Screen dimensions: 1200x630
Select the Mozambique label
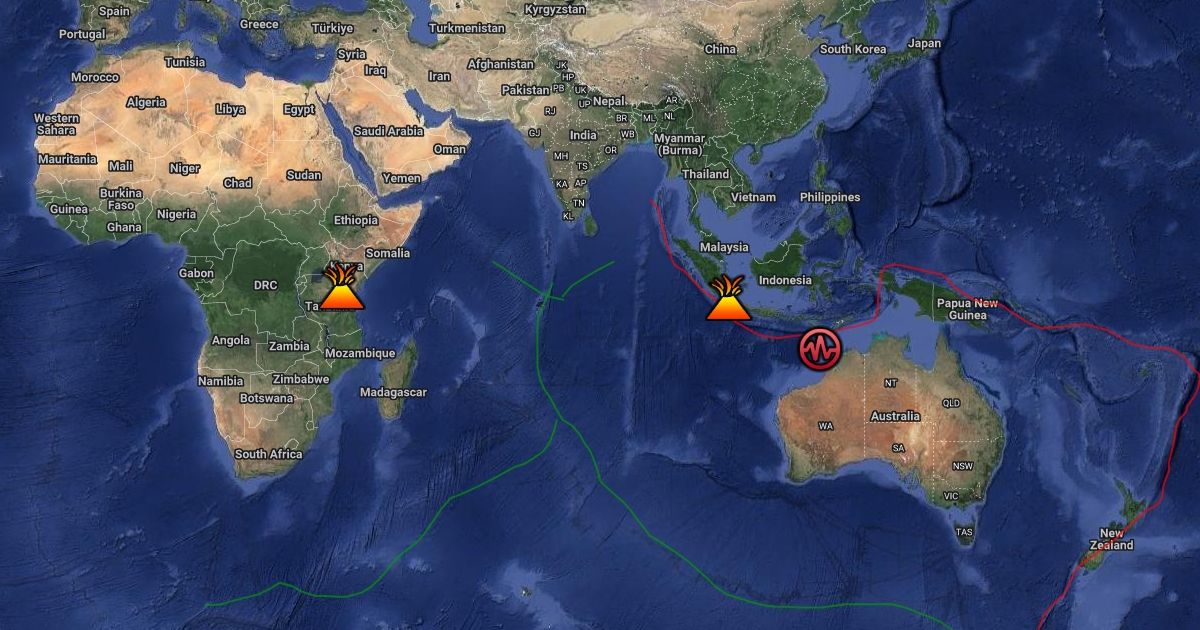click(x=360, y=353)
